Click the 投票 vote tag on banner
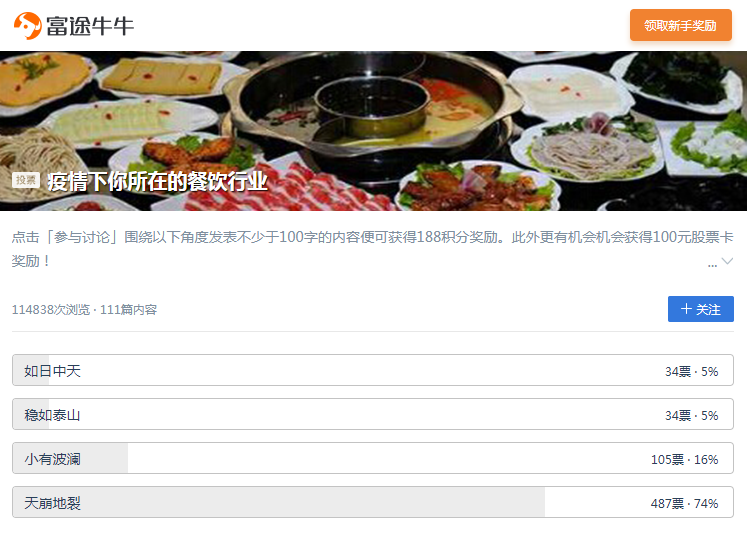Image resolution: width=747 pixels, height=533 pixels. pyautogui.click(x=25, y=180)
